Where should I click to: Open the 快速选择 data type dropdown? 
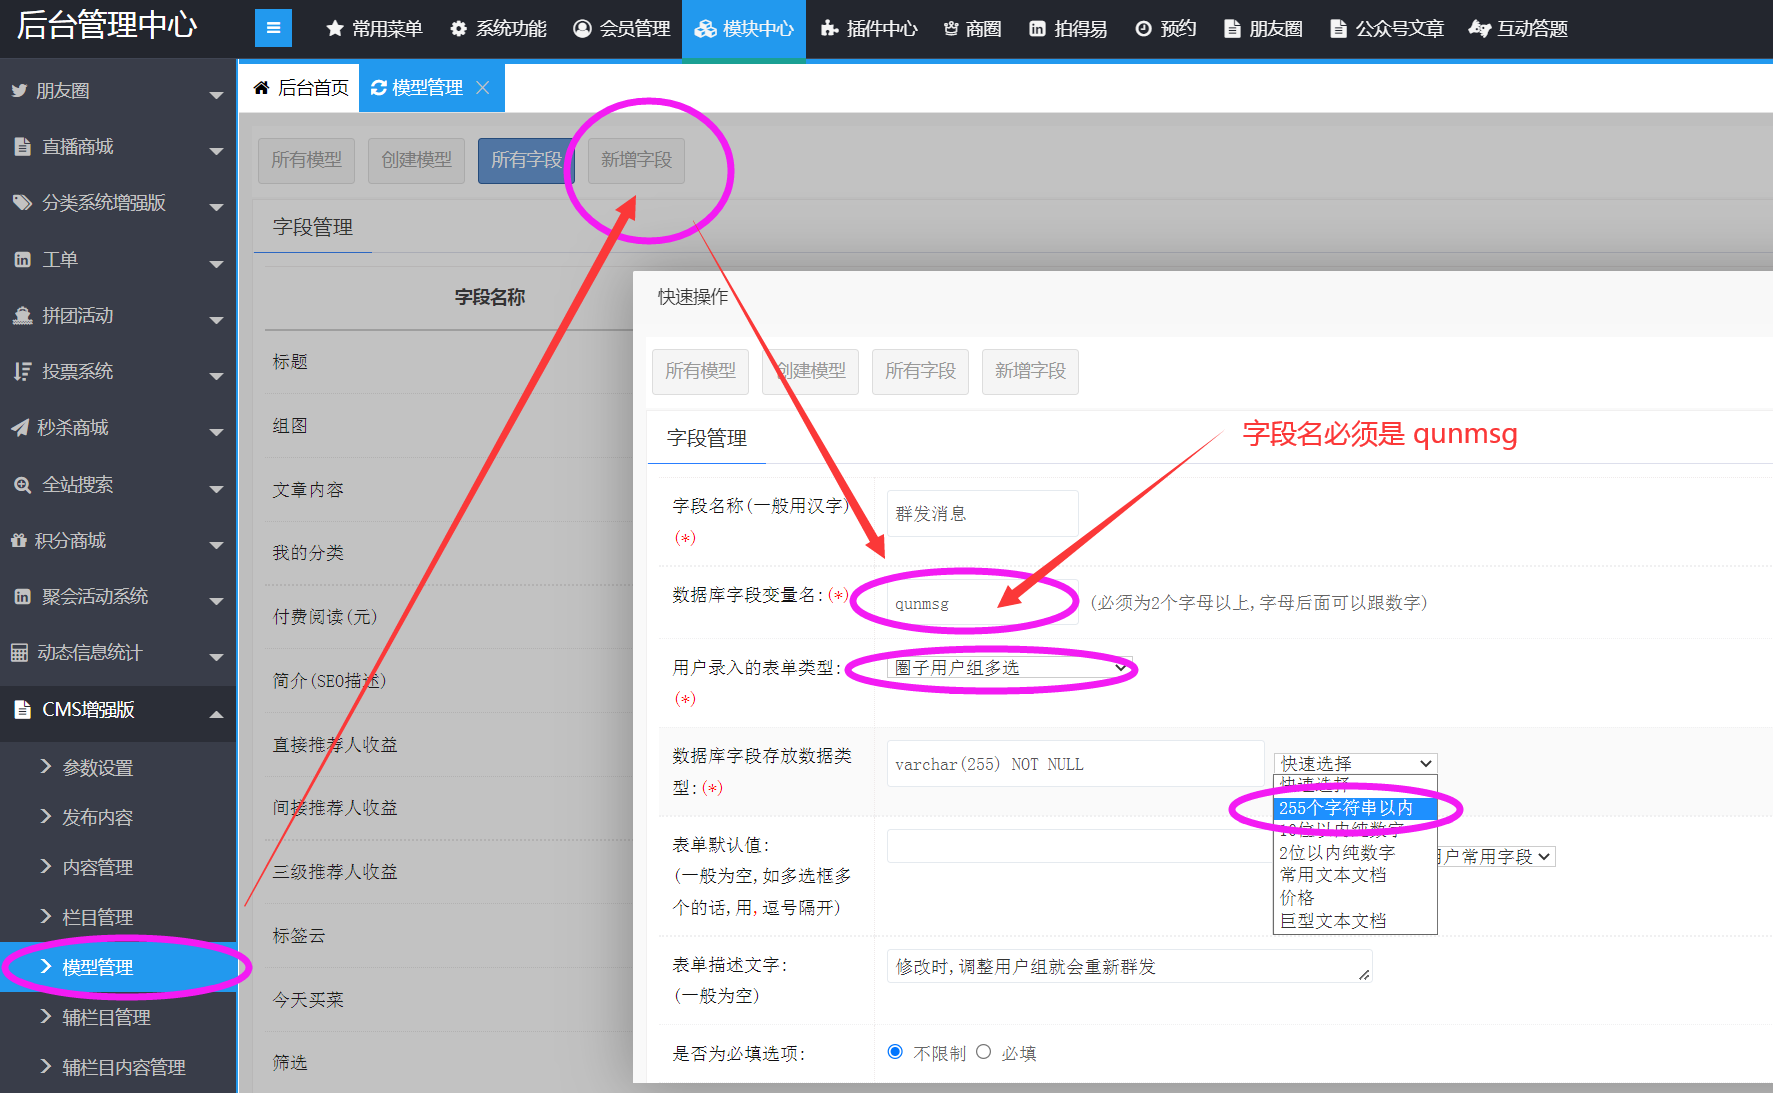[x=1355, y=763]
